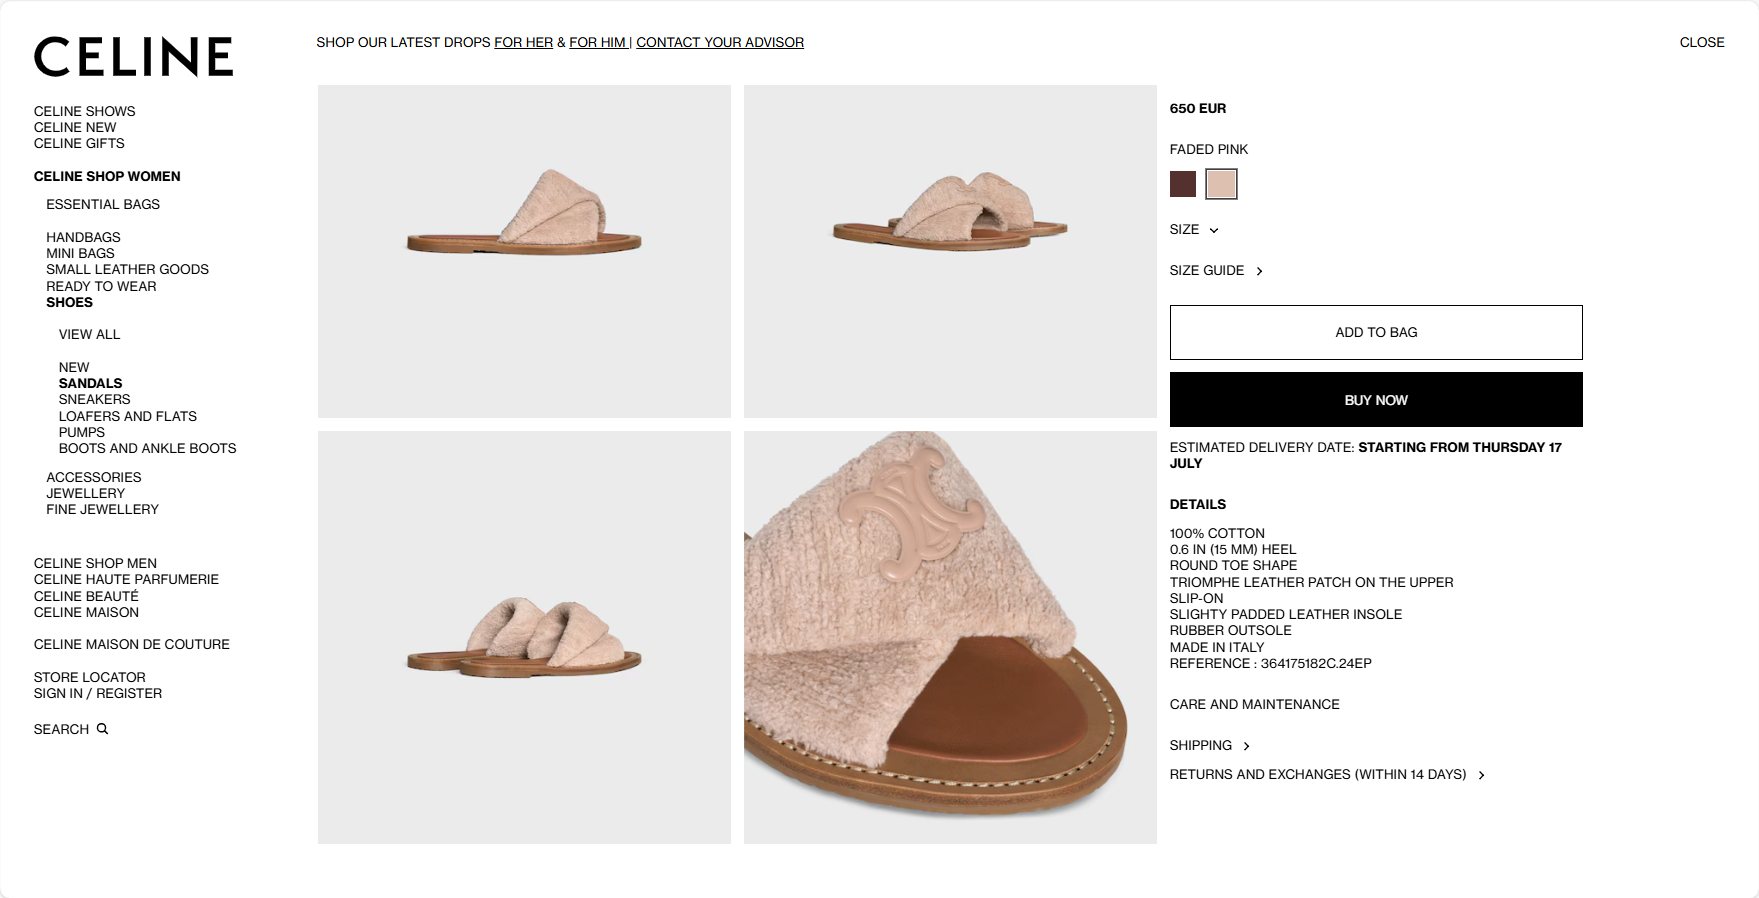Click the search magnifier icon
Viewport: 1759px width, 898px height.
coord(102,729)
